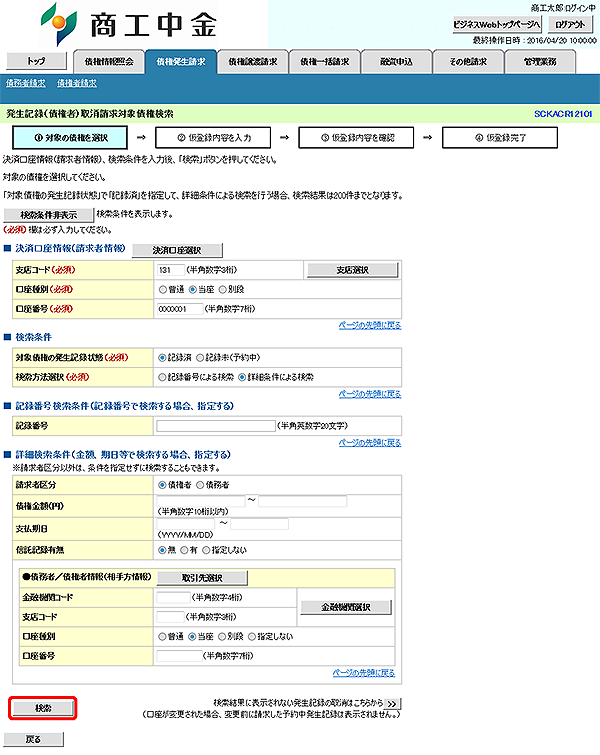Screen dimensions: 600x755
Task: Select 記録済 radio button
Action: tap(163, 358)
